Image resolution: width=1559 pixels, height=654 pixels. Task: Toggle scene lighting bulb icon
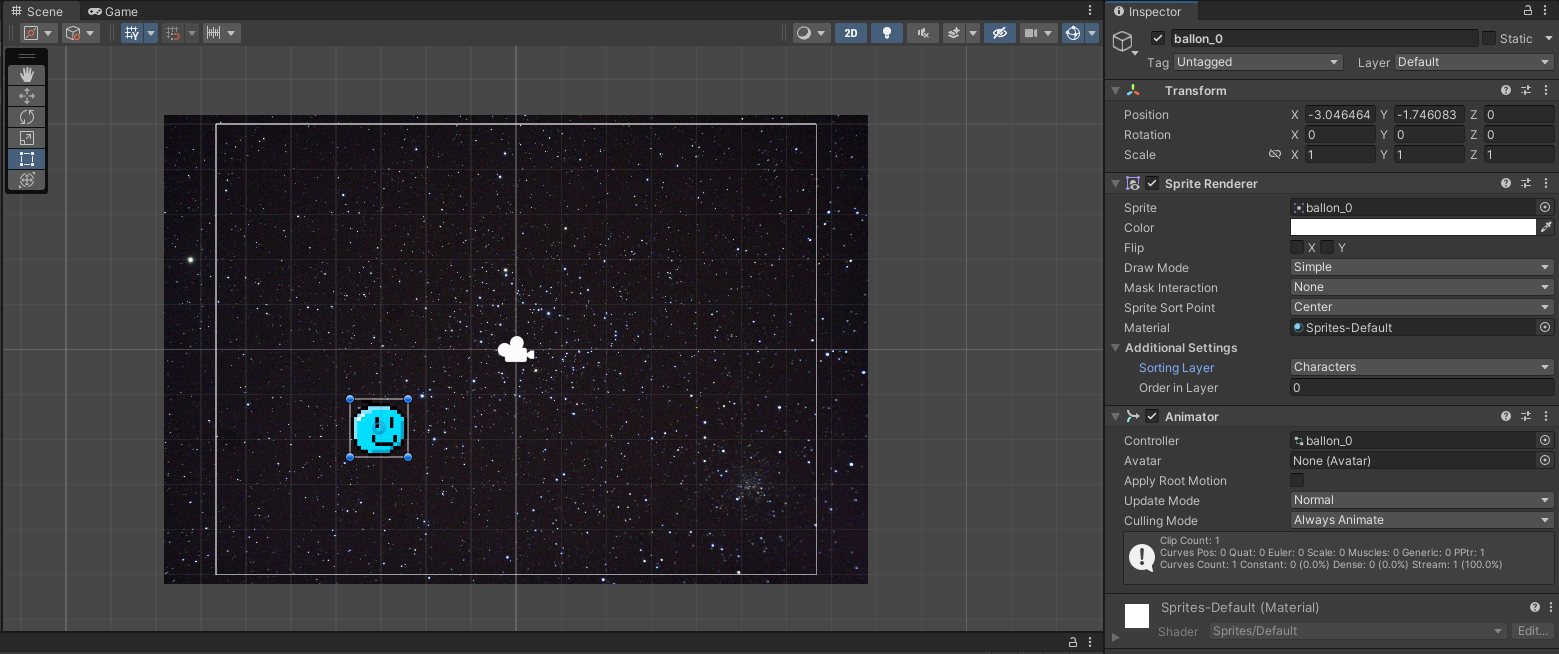click(x=887, y=33)
